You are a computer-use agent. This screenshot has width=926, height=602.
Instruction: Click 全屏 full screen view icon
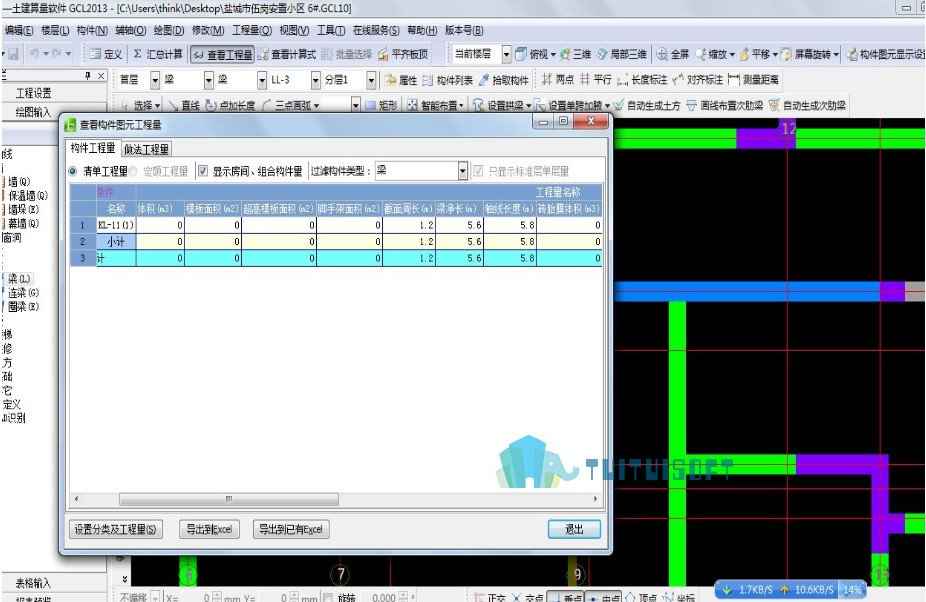tap(673, 54)
